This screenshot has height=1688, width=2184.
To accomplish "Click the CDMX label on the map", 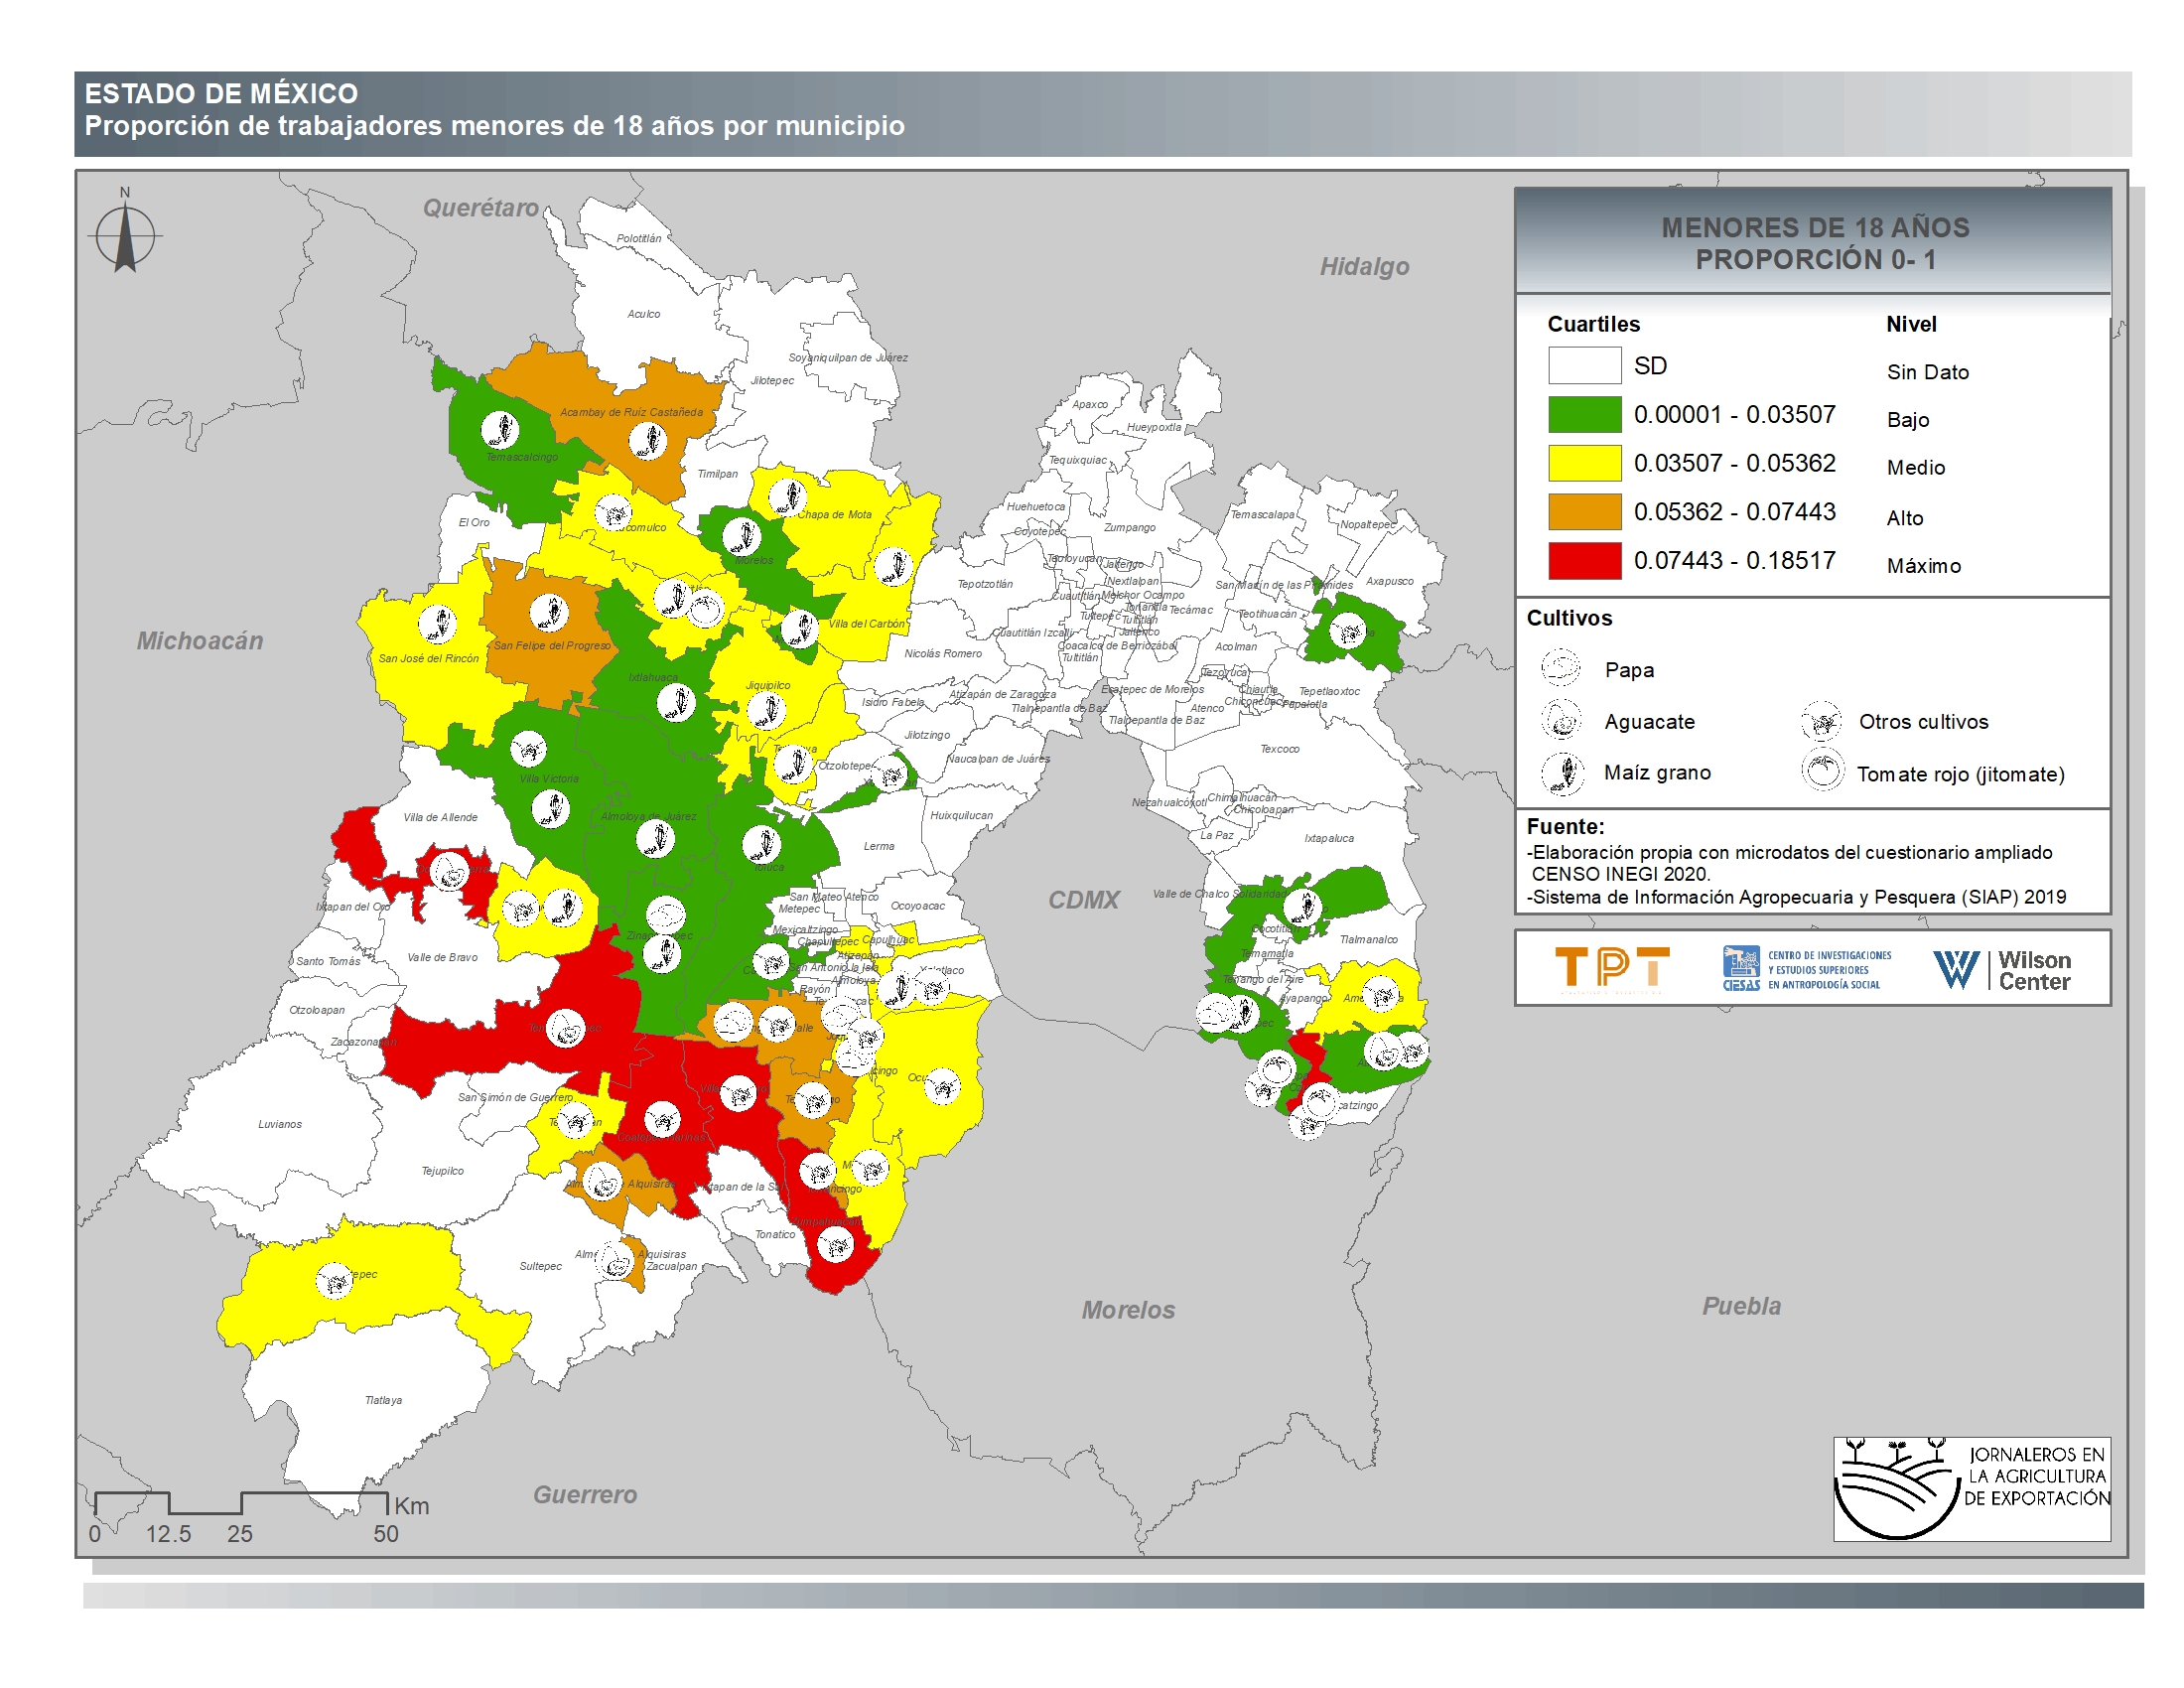I will 1083,900.
